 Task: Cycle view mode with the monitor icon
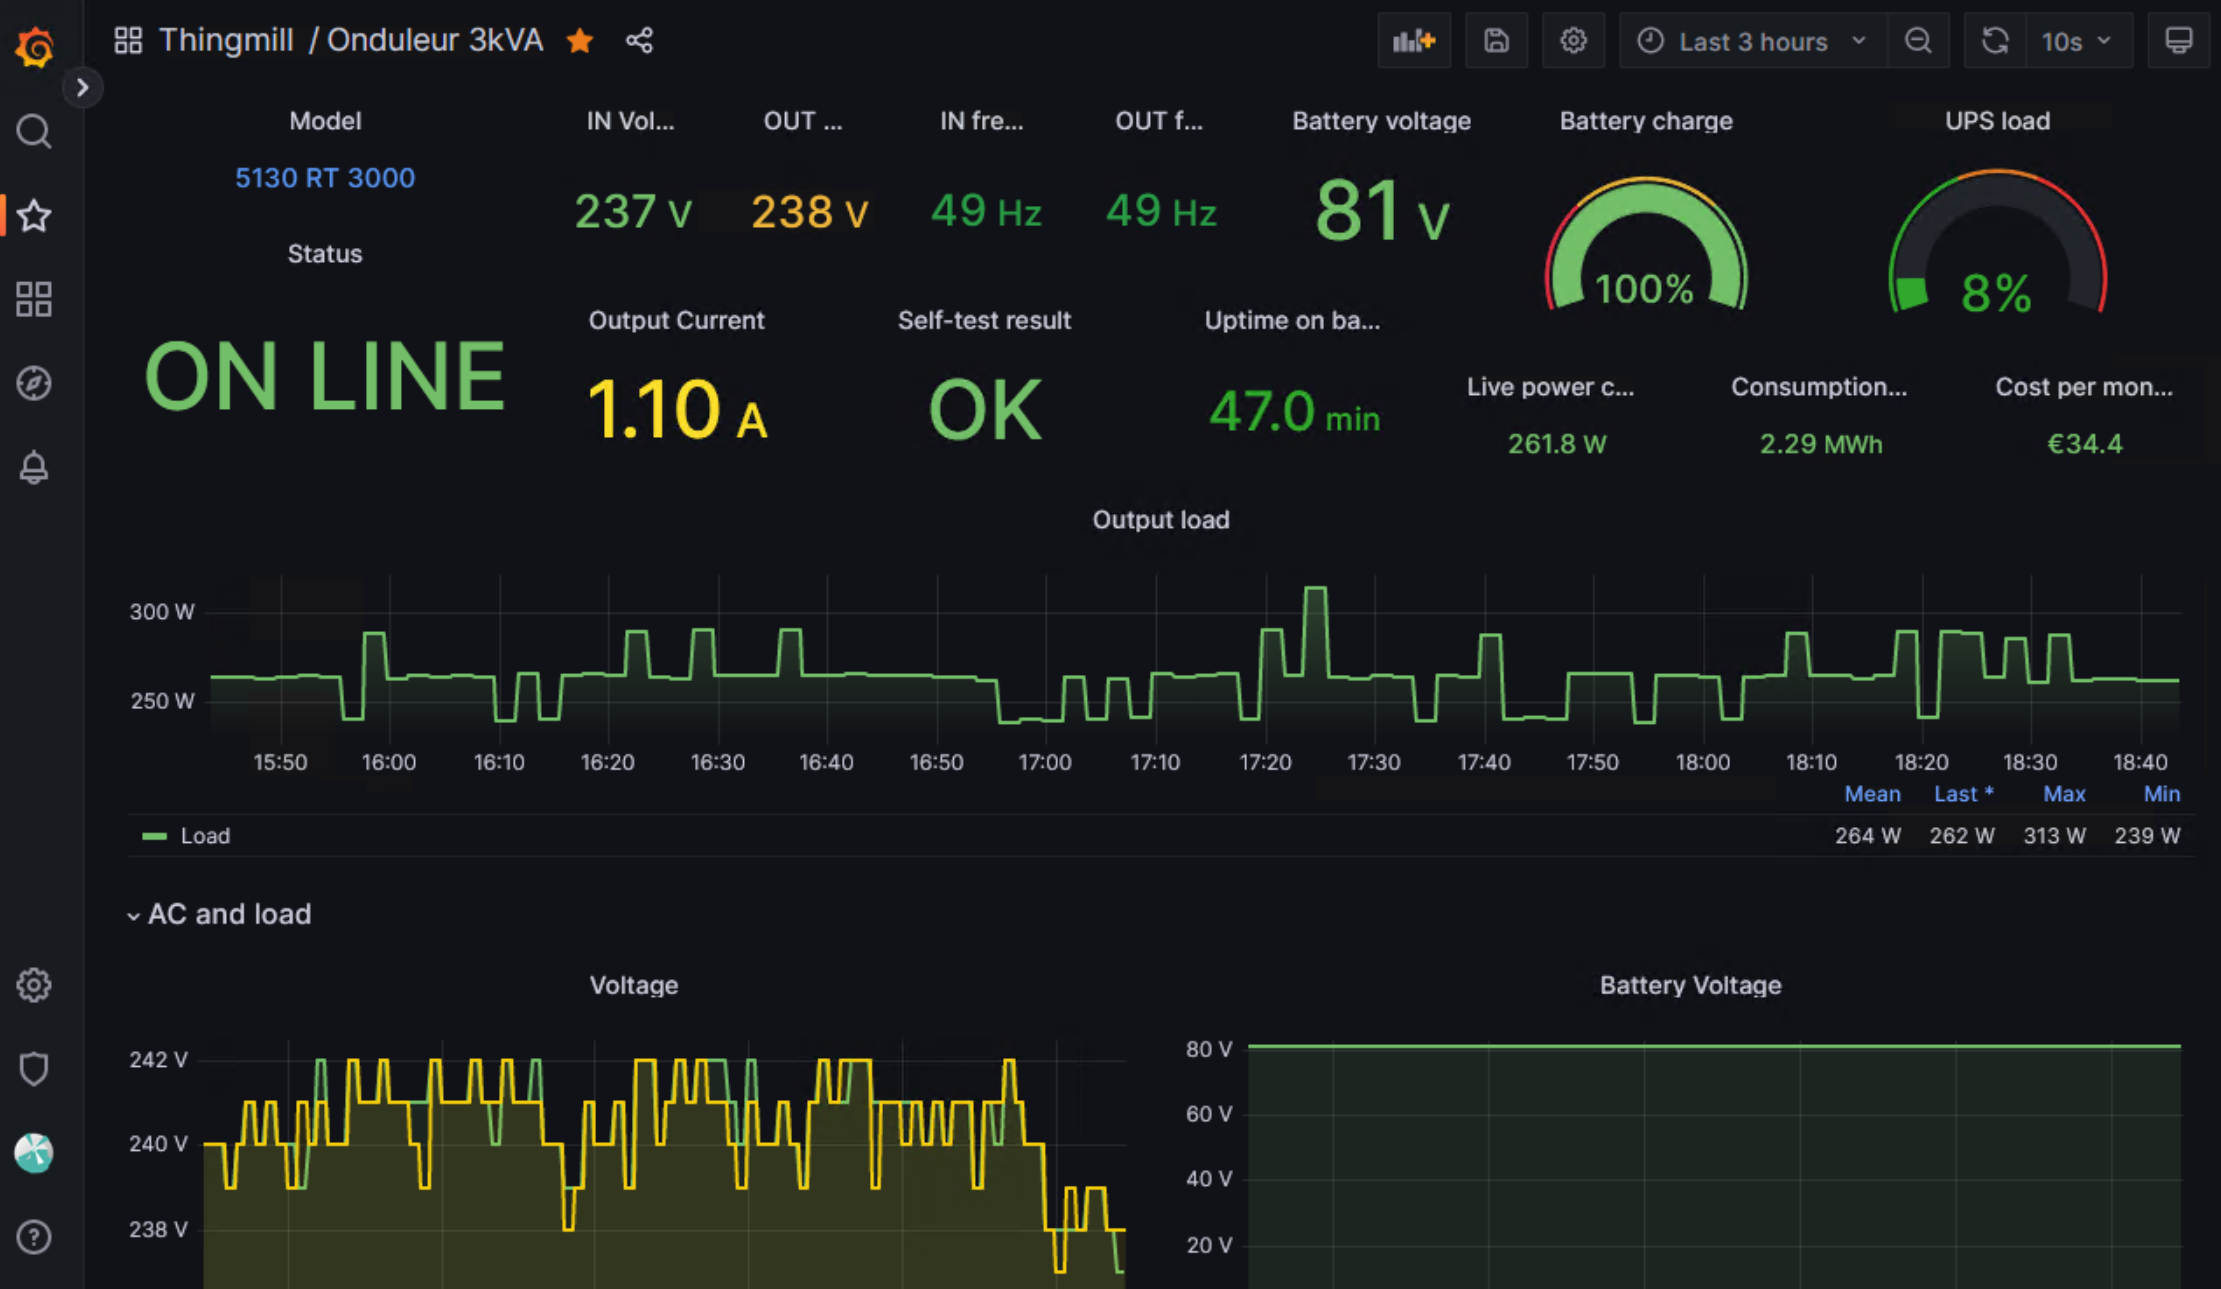tap(2178, 41)
